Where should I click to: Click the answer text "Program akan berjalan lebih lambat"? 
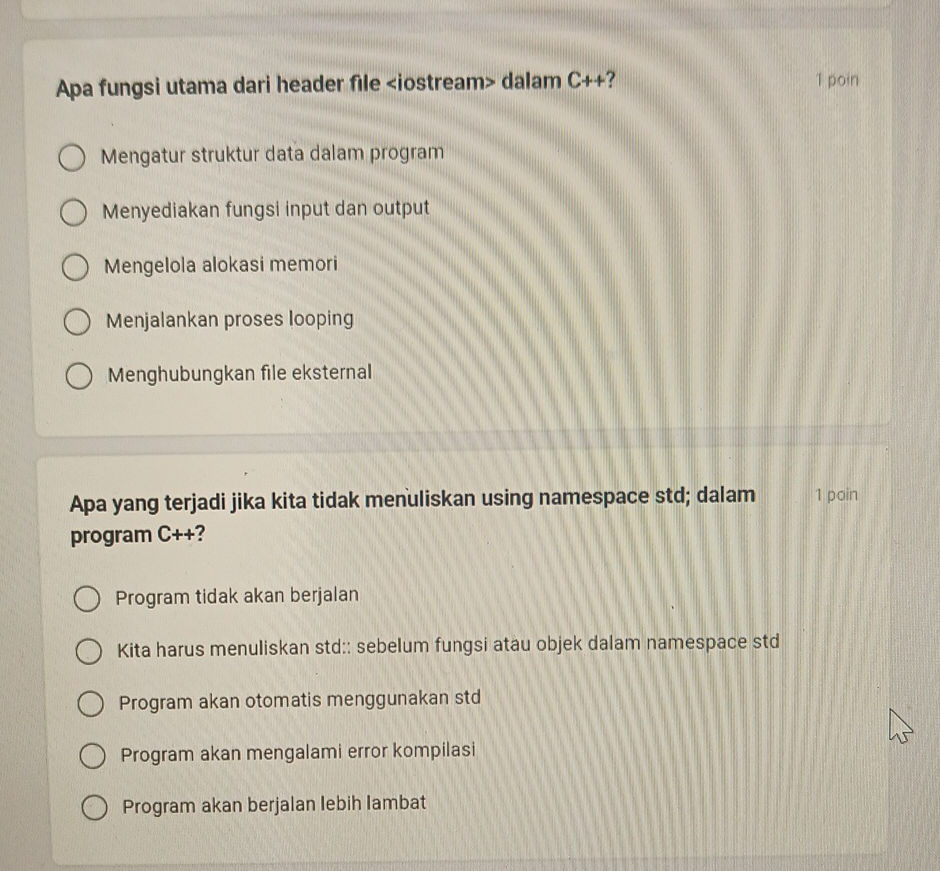coord(275,804)
